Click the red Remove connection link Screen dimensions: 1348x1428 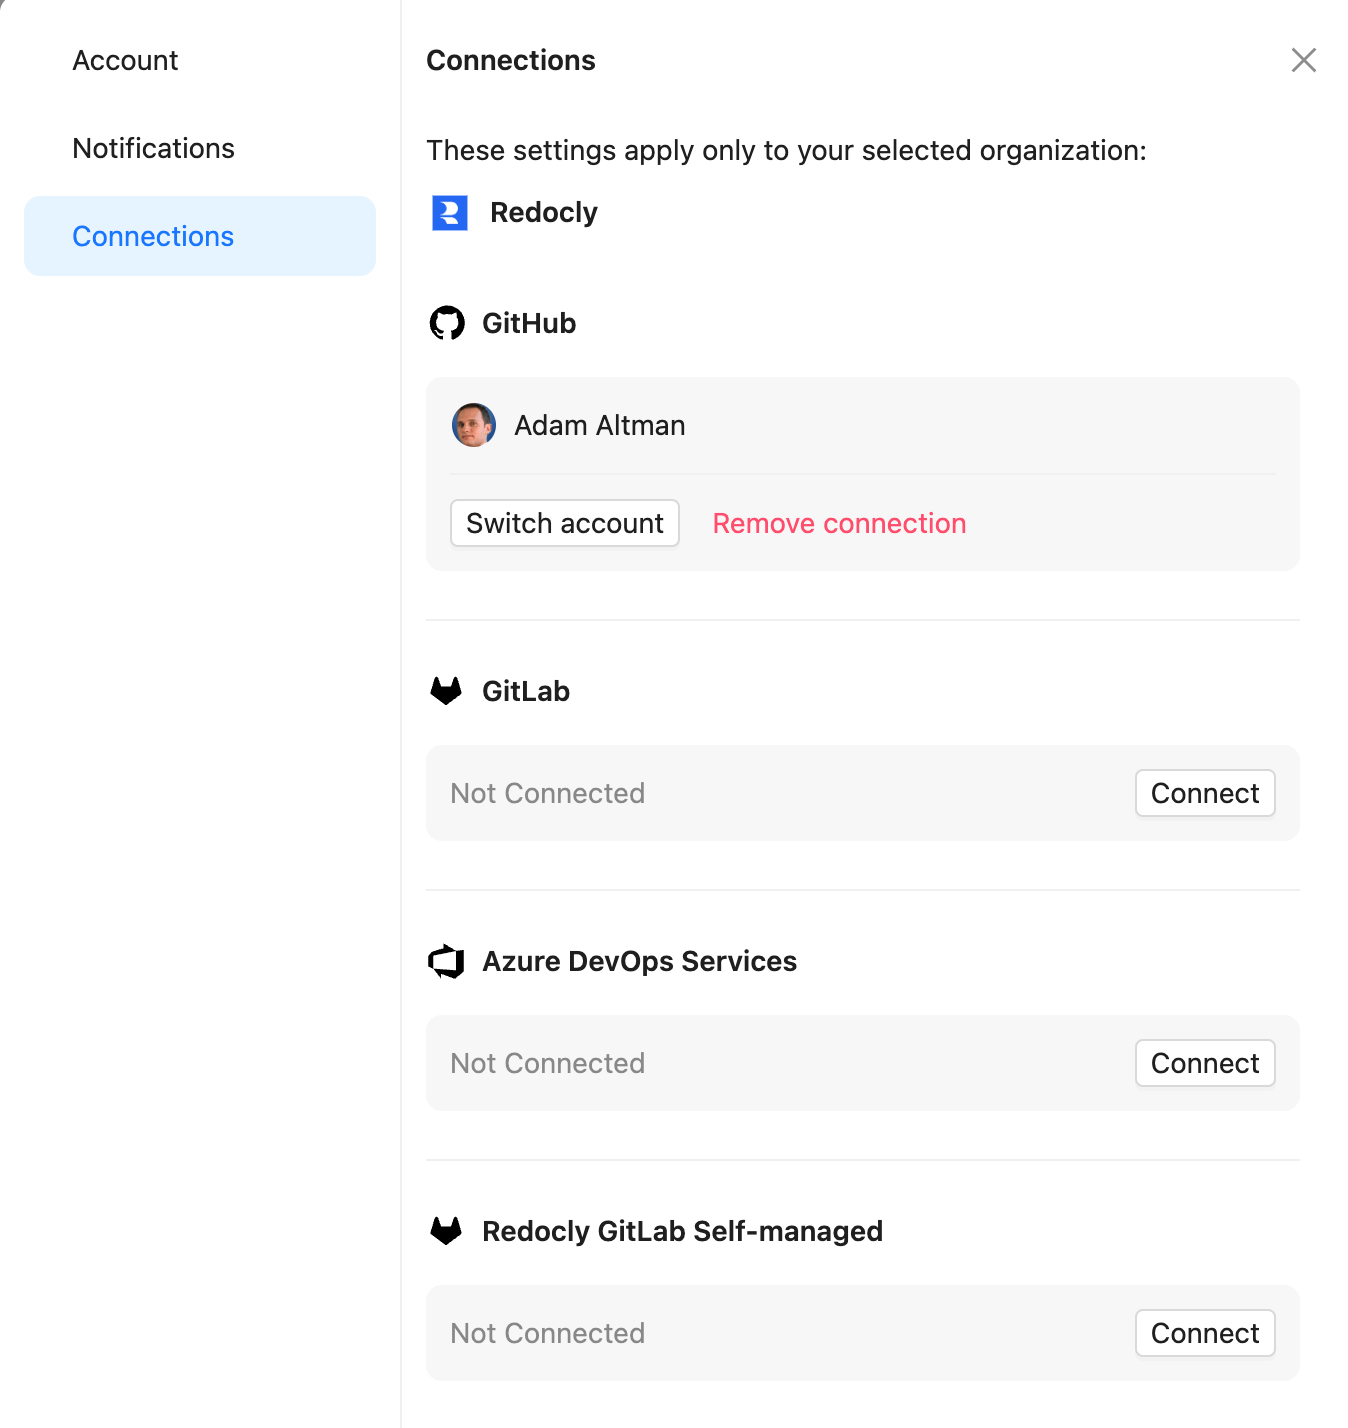click(x=839, y=523)
